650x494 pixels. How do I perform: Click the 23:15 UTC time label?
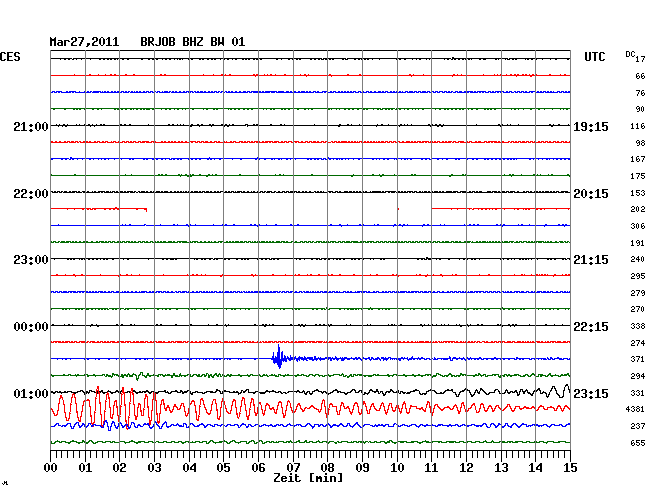(591, 393)
